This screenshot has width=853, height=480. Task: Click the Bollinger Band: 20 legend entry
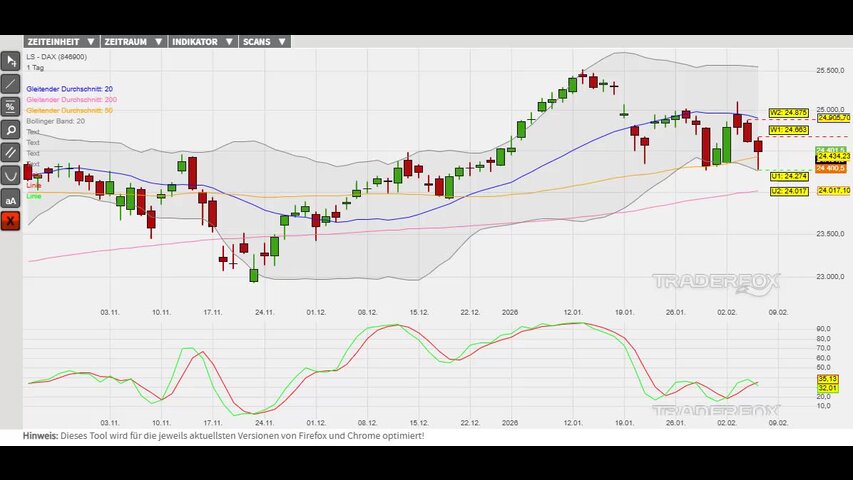(x=55, y=121)
